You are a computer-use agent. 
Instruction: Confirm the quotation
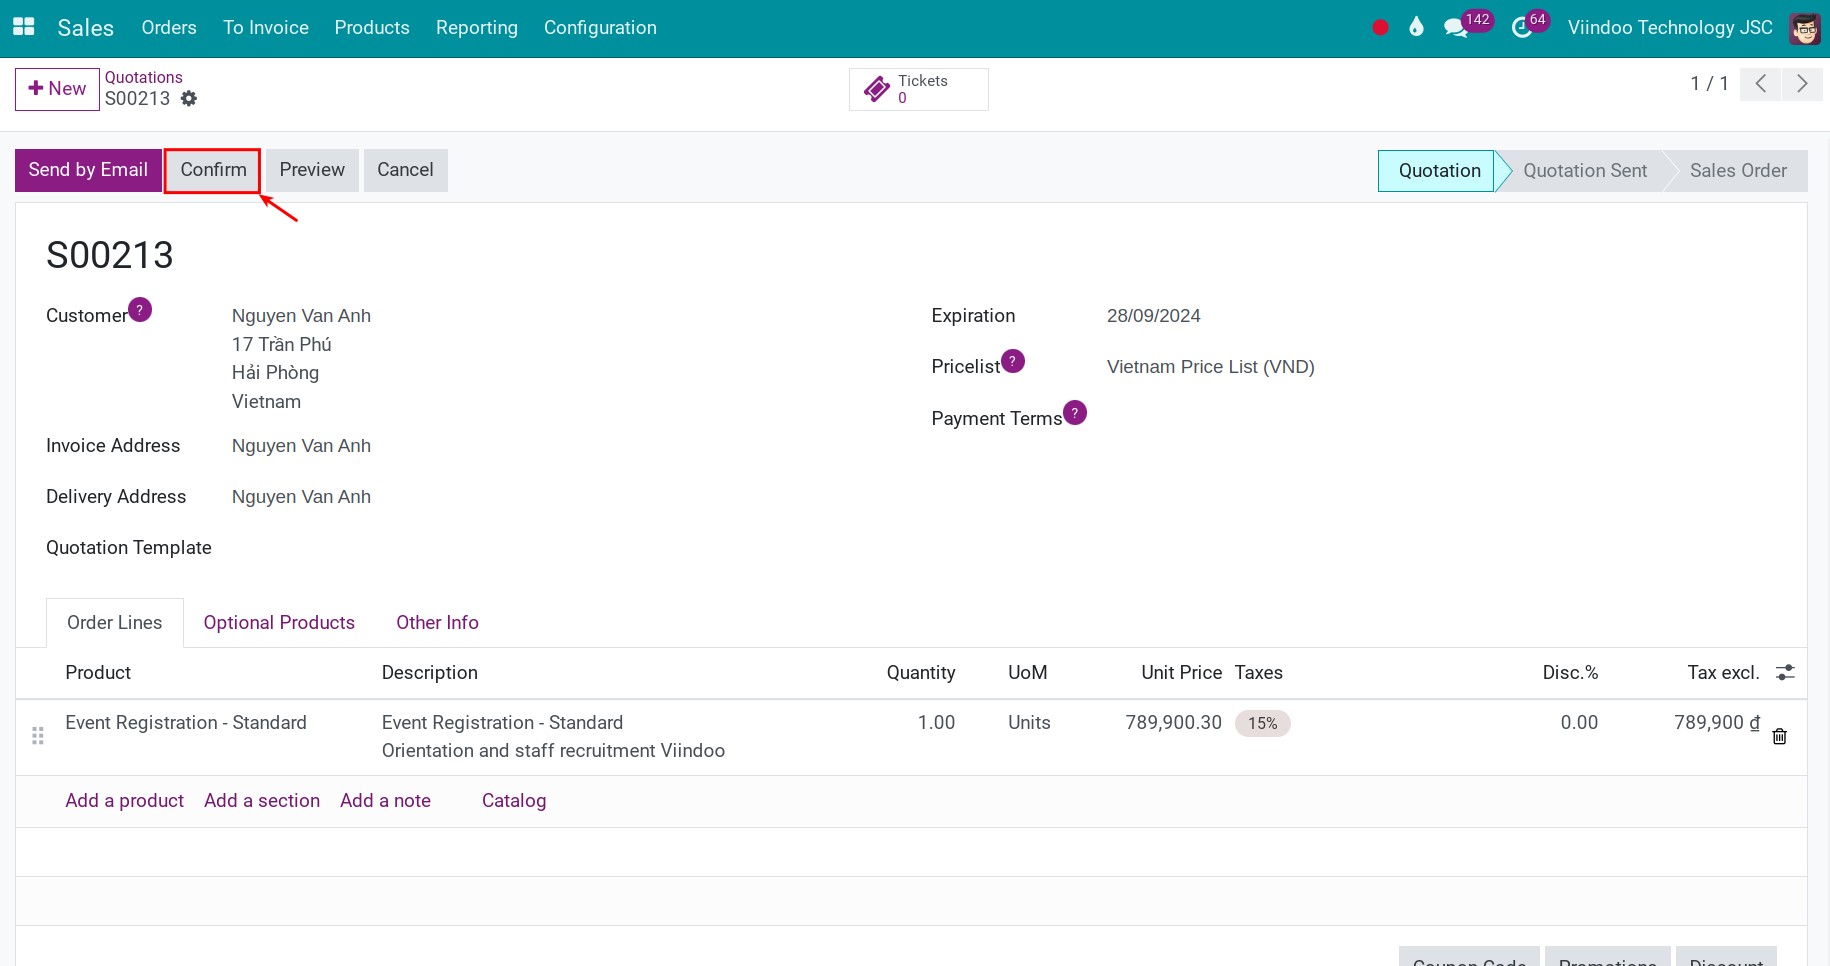[213, 170]
